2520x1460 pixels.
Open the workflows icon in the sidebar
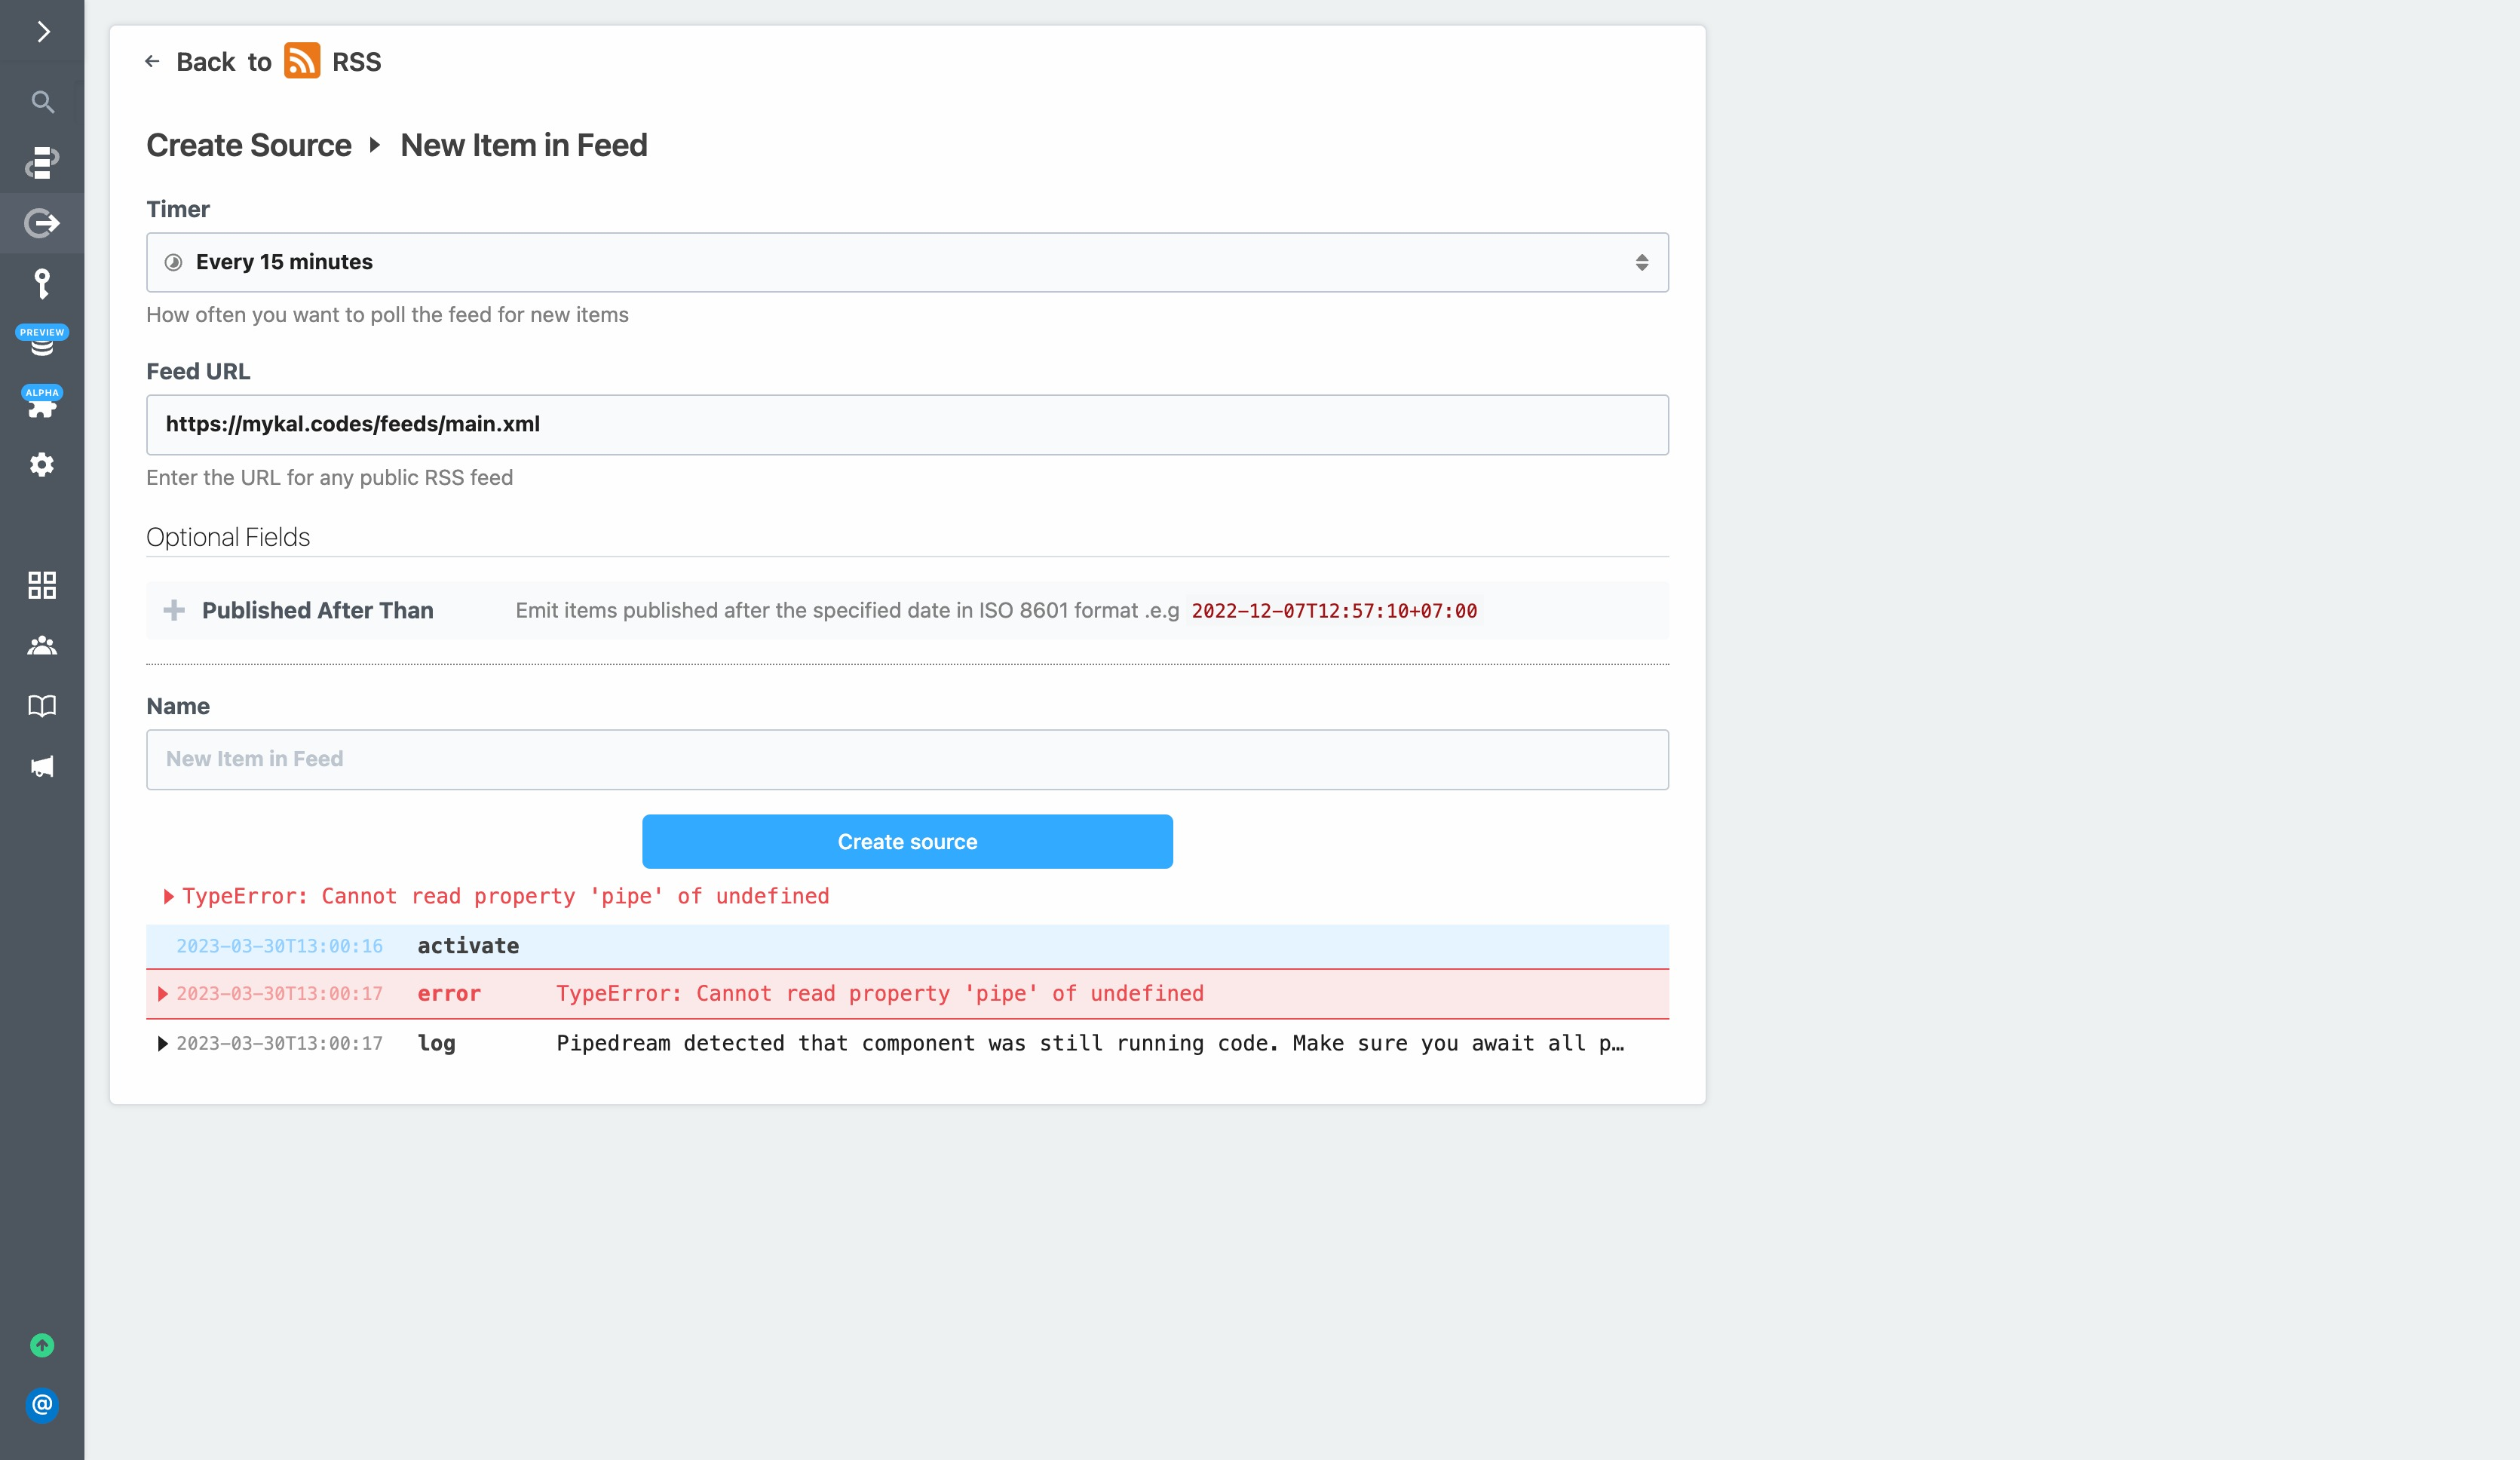(42, 163)
